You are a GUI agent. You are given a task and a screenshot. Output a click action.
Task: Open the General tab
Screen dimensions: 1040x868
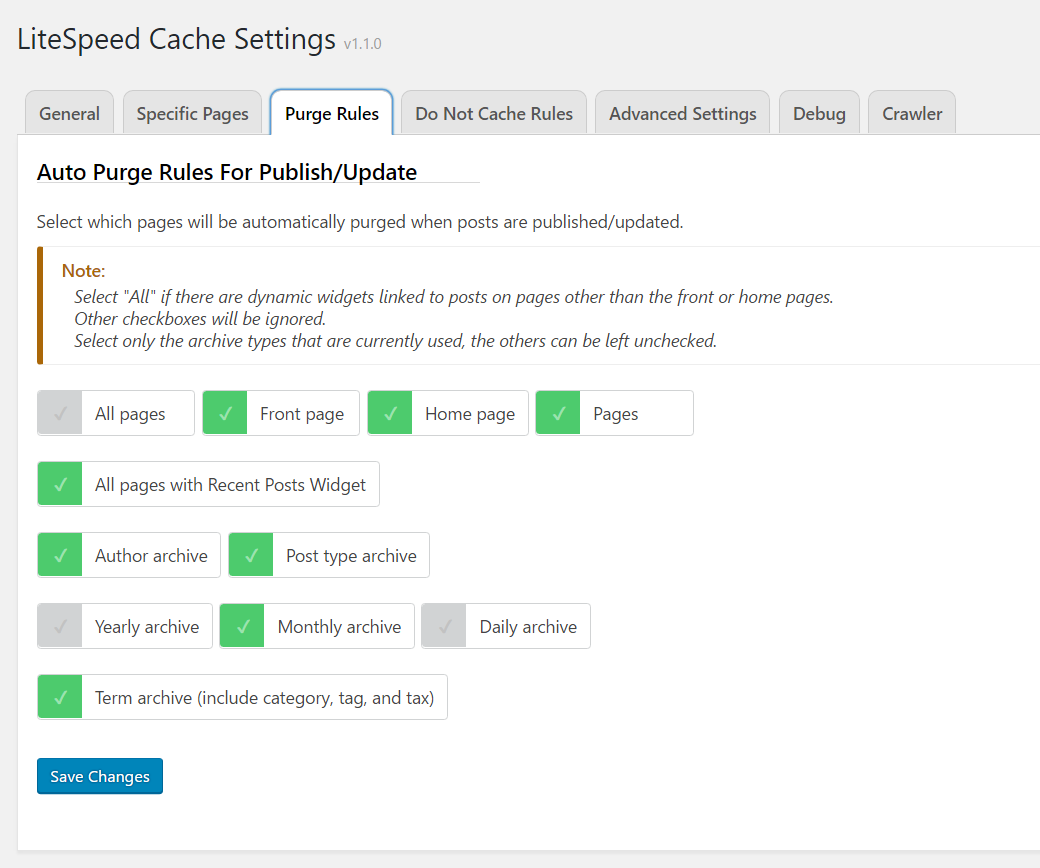(70, 113)
